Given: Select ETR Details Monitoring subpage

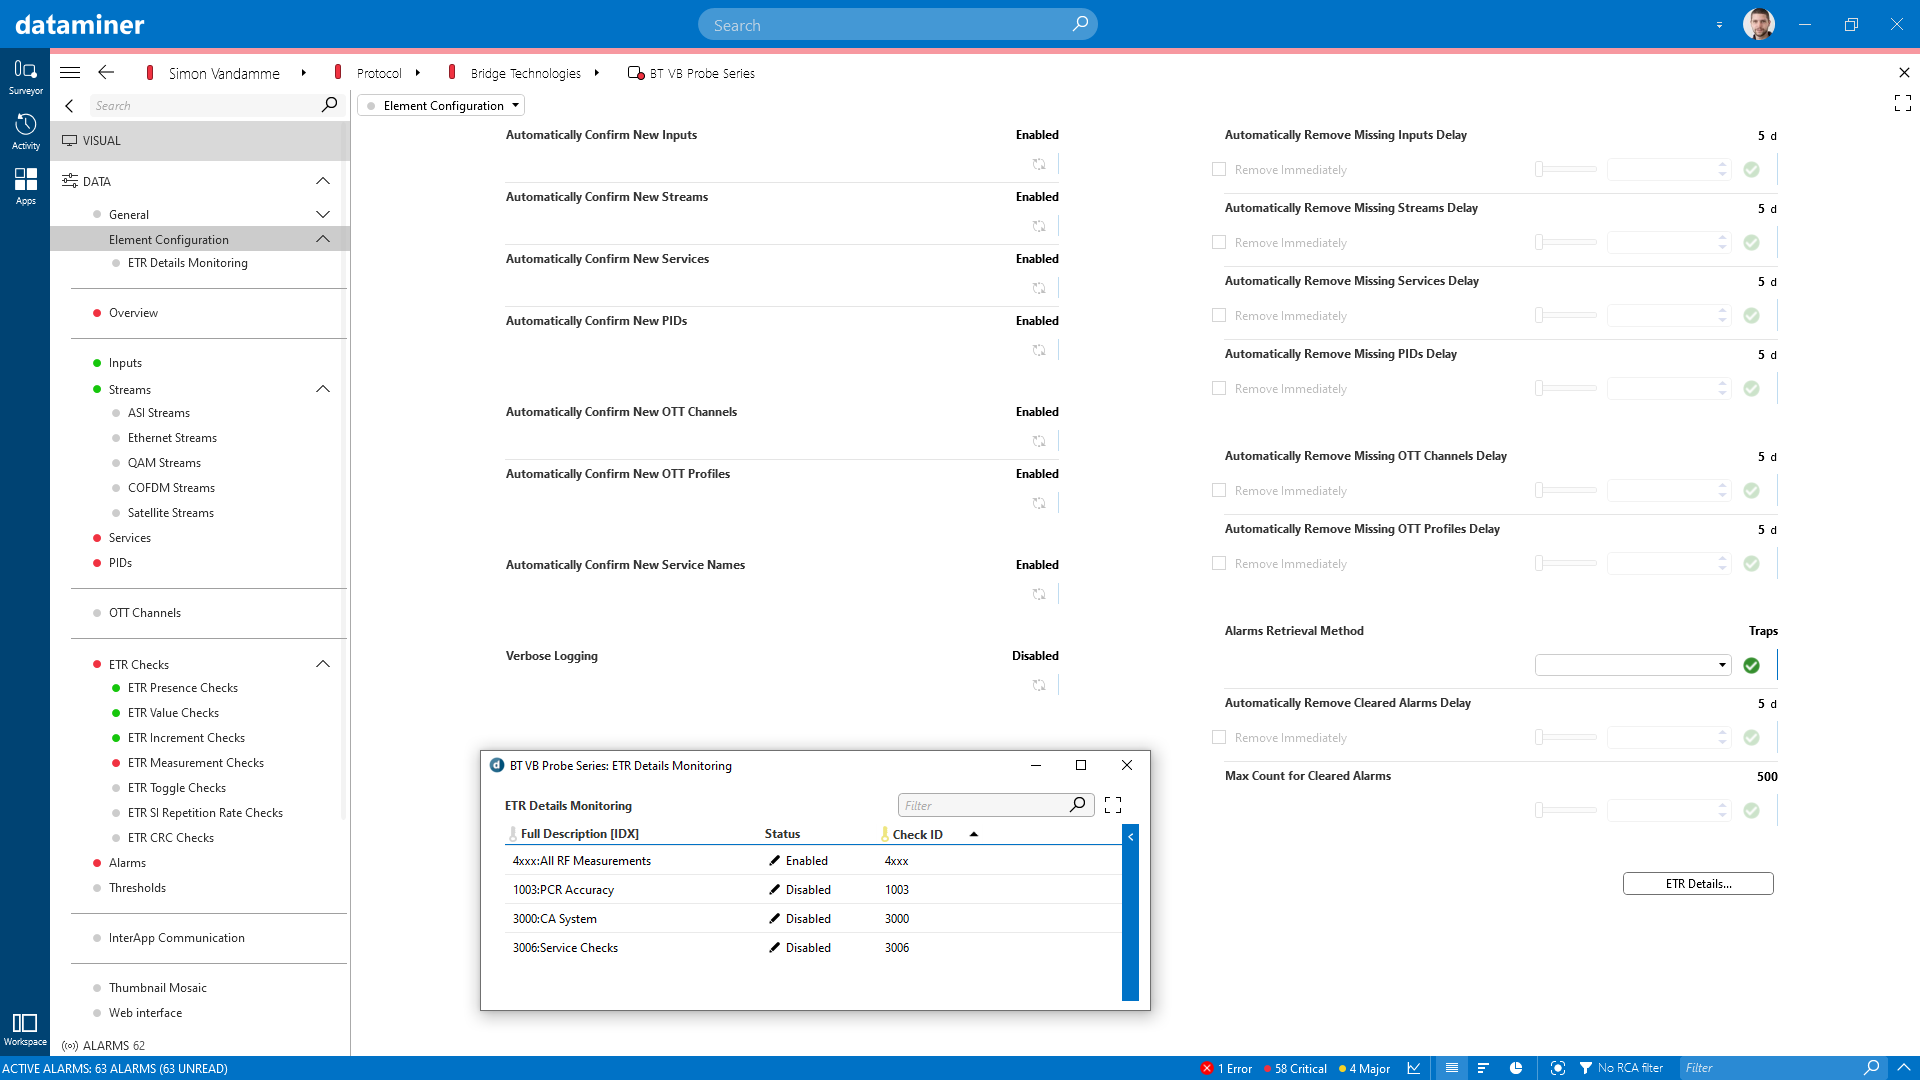Looking at the screenshot, I should tap(187, 263).
